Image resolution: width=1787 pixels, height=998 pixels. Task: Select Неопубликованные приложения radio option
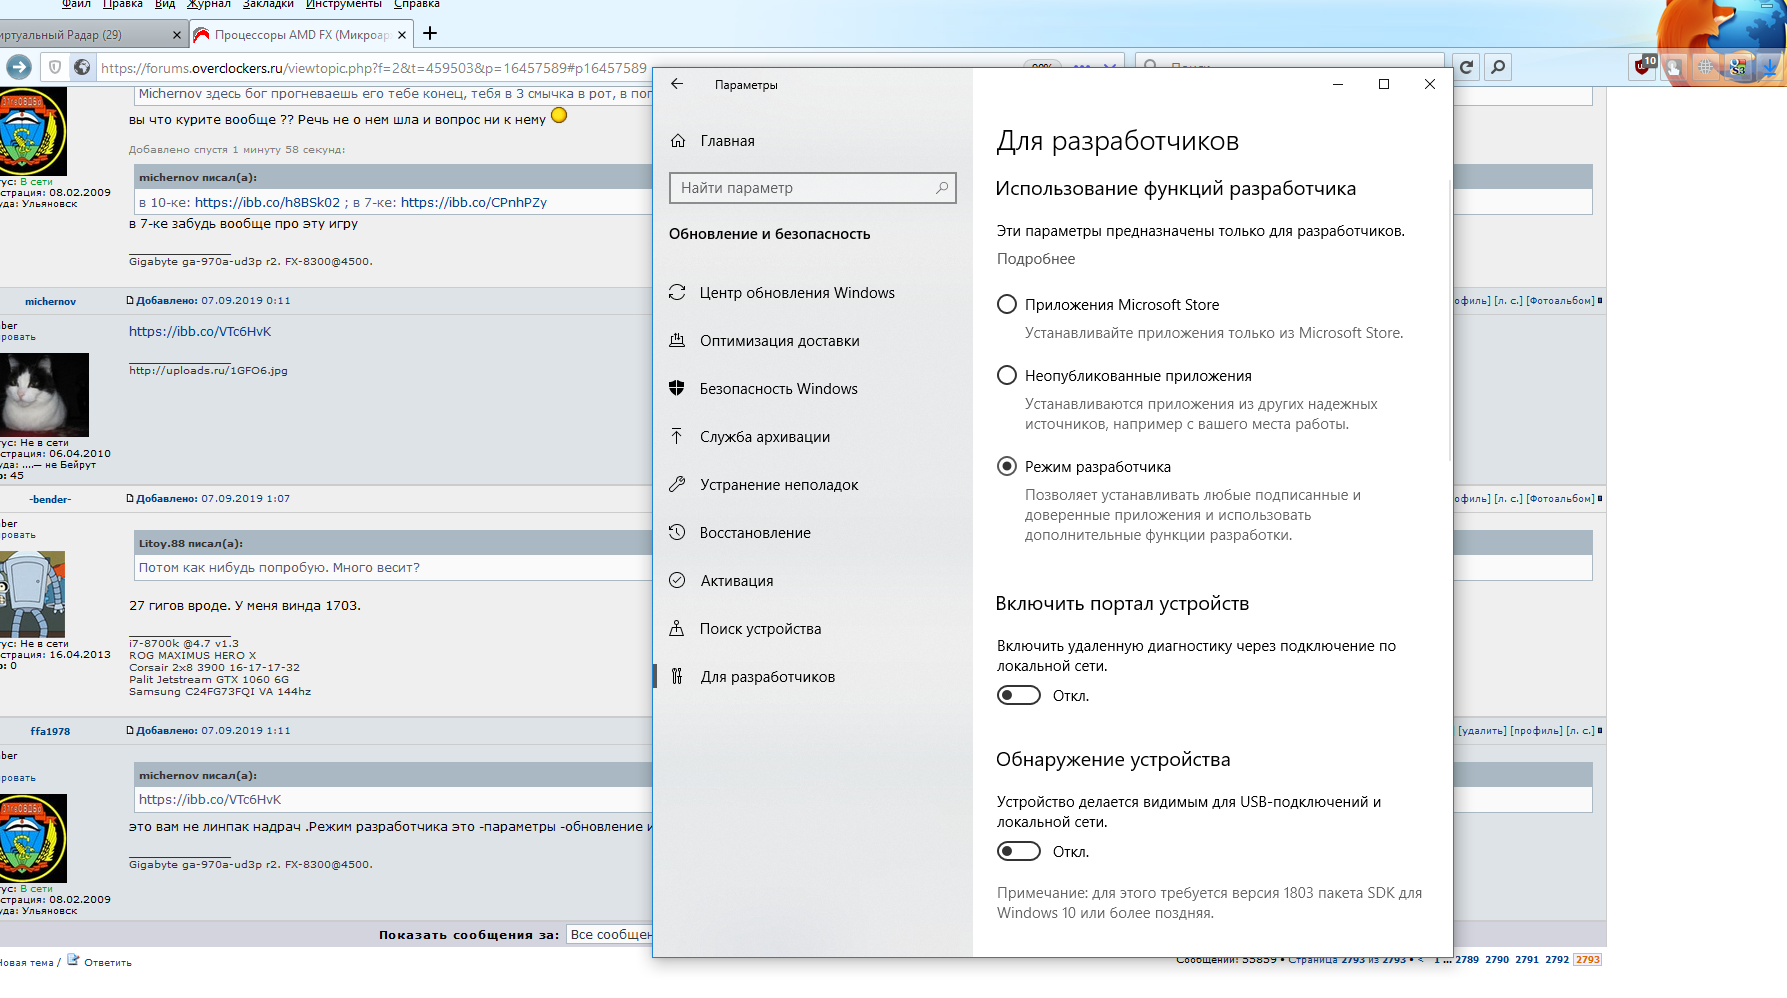tap(1007, 376)
